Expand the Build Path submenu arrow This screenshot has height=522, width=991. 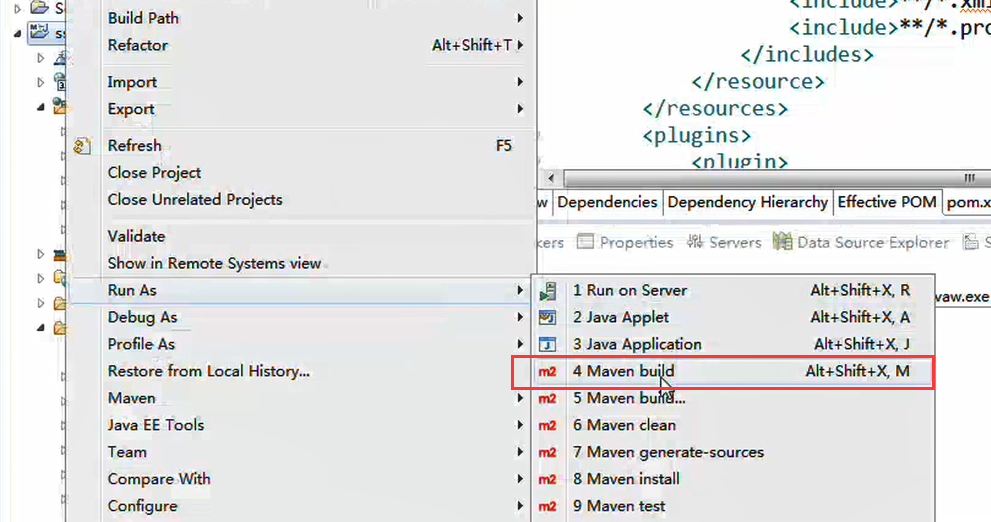[x=520, y=18]
